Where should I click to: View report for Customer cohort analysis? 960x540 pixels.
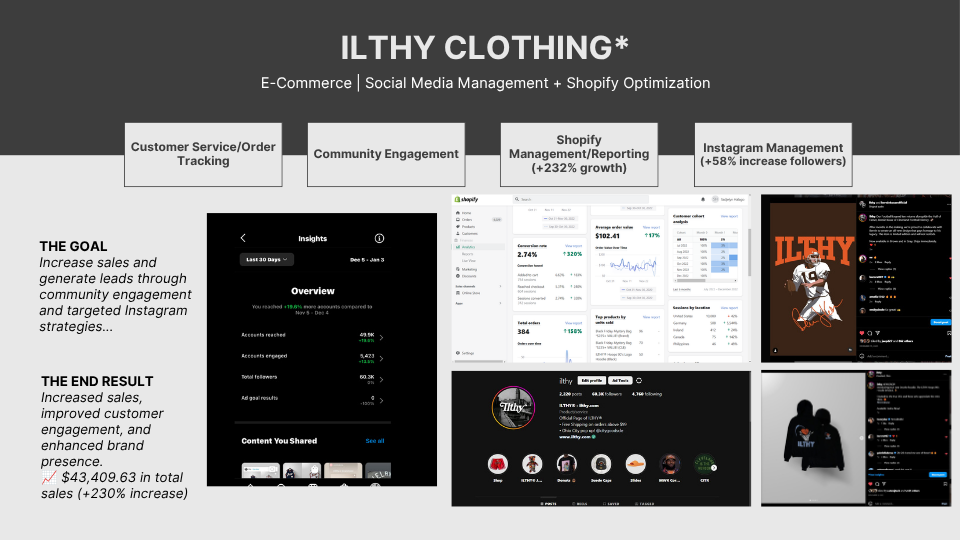click(729, 216)
